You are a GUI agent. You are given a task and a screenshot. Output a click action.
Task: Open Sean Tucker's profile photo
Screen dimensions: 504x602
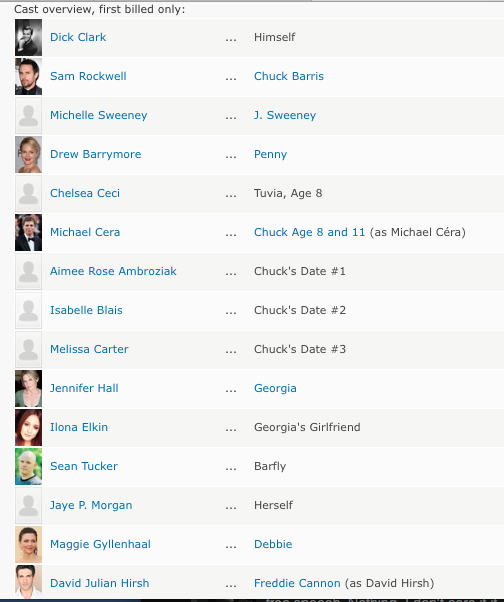pyautogui.click(x=28, y=466)
